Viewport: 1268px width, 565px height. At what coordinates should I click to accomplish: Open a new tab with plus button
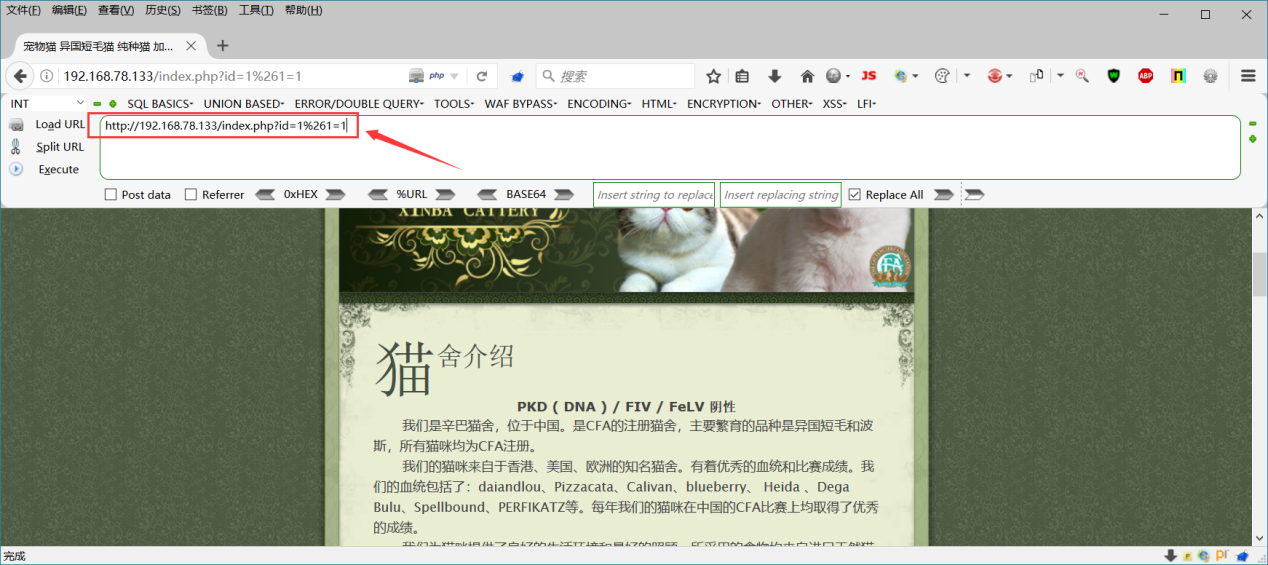[222, 45]
